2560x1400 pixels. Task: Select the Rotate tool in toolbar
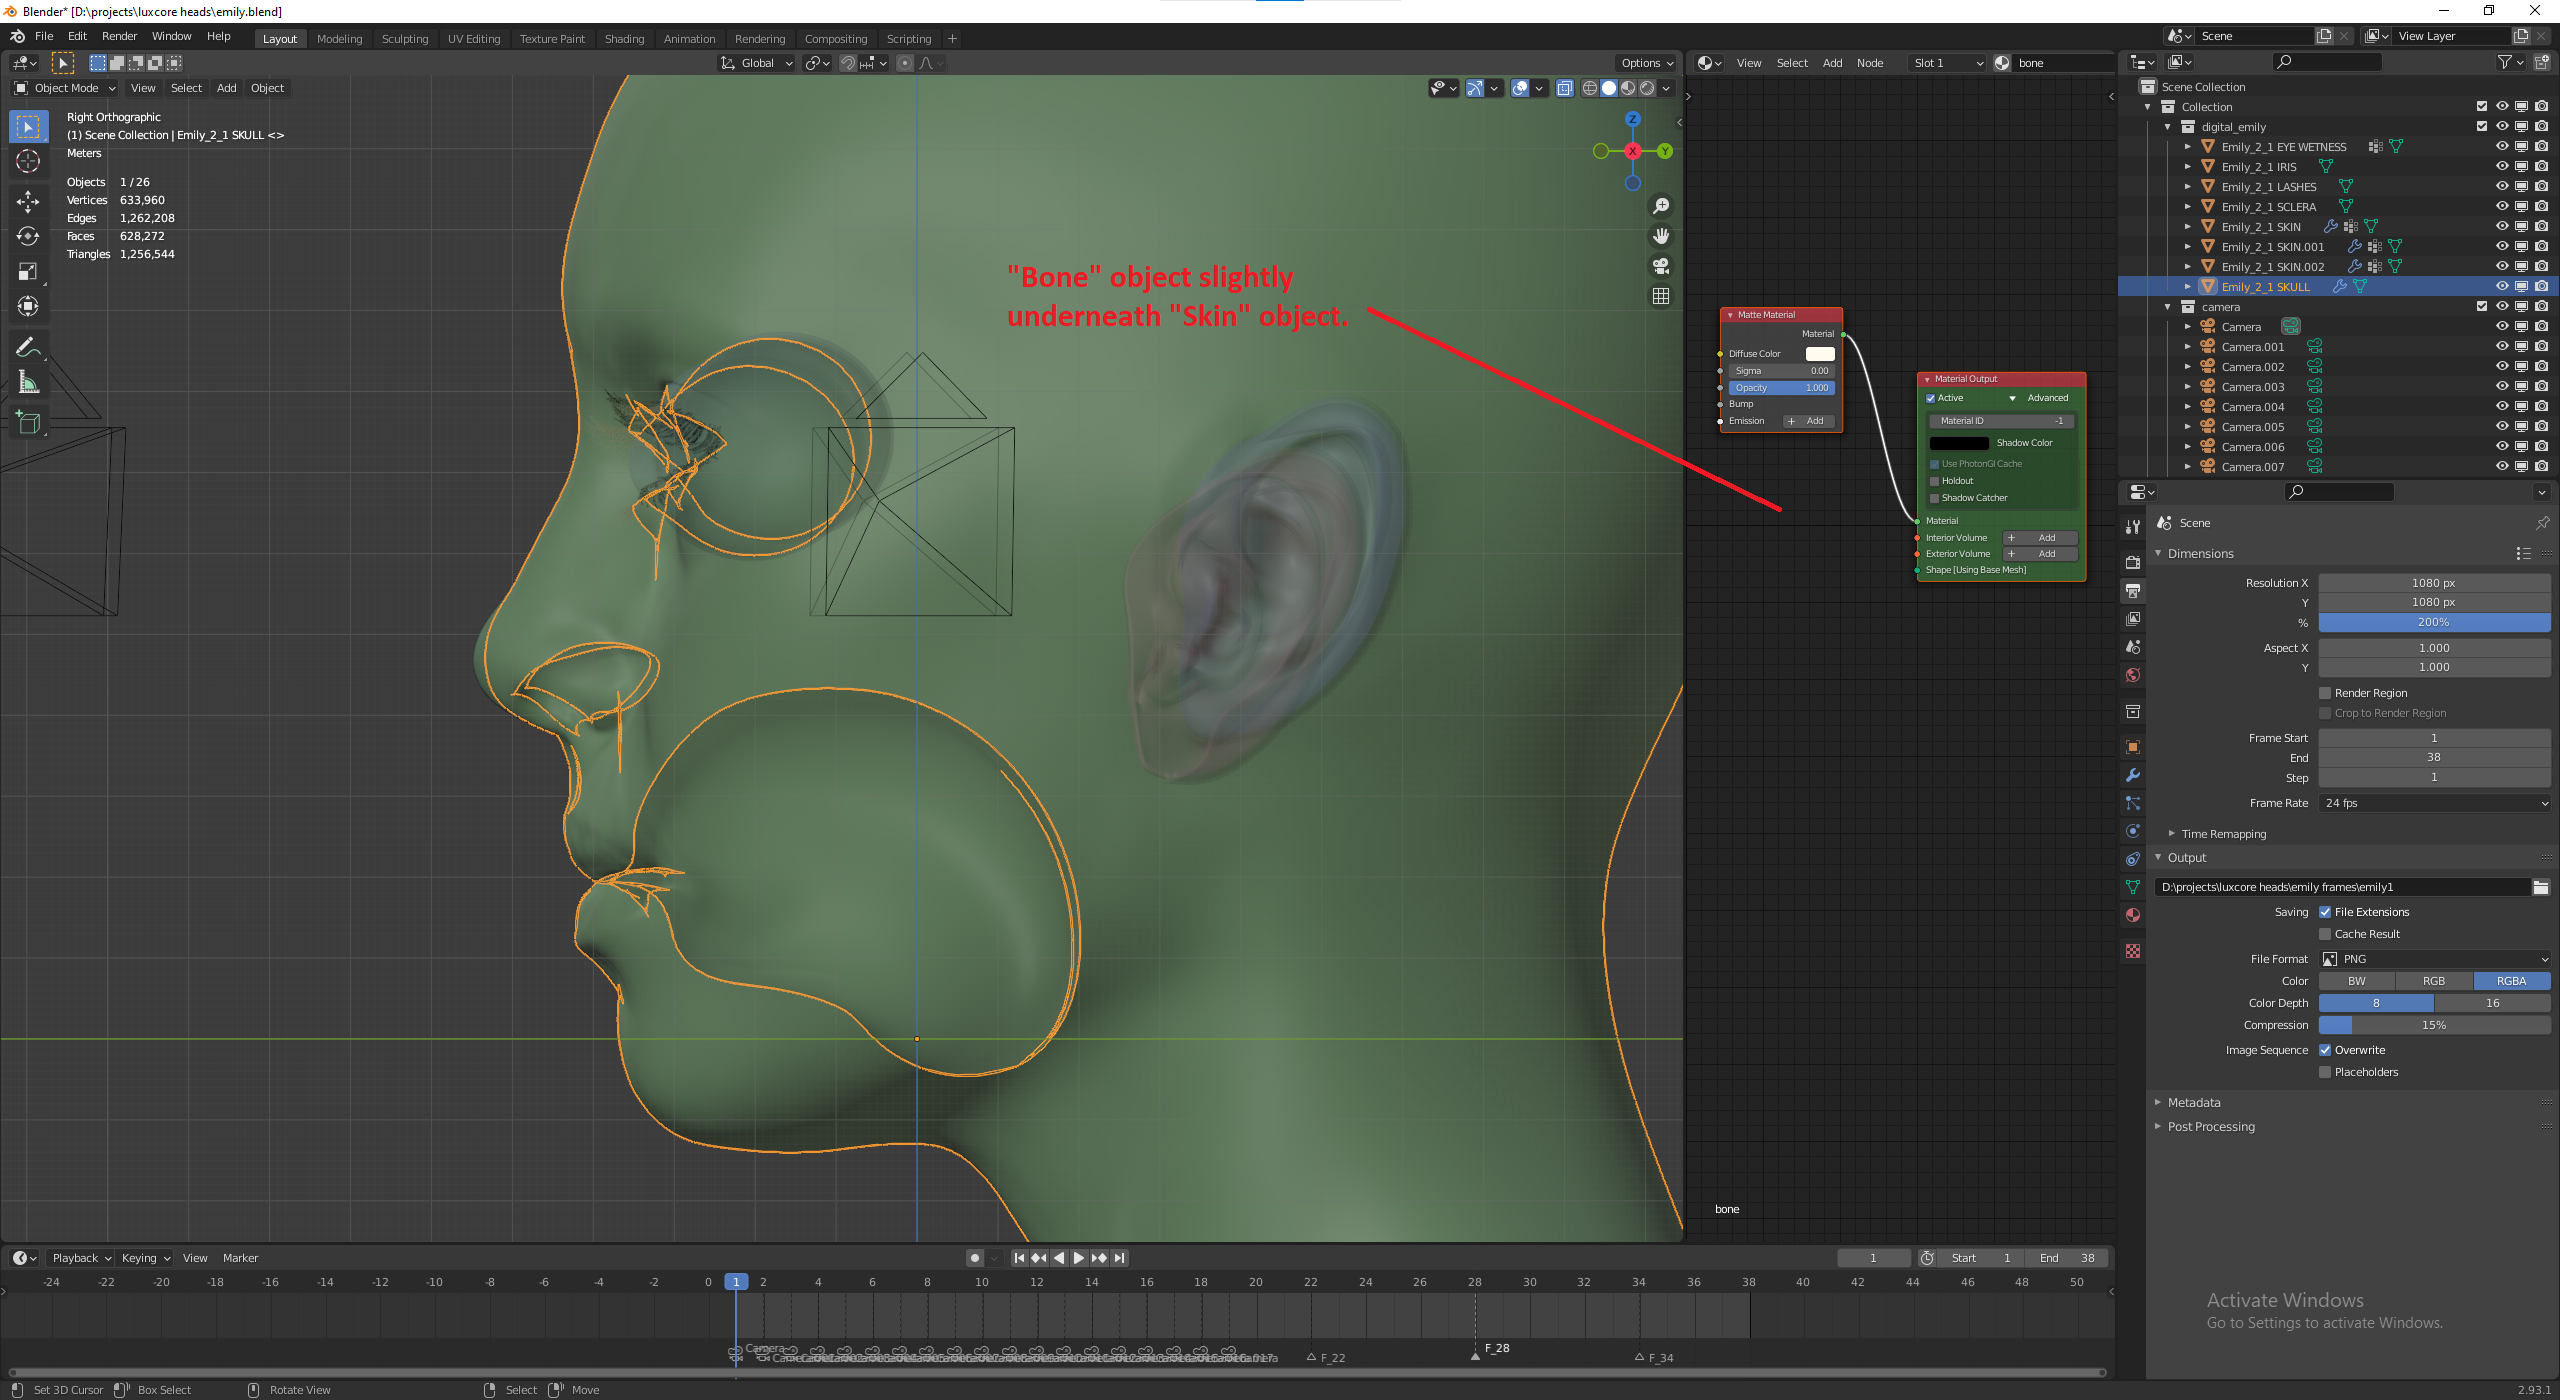click(x=28, y=236)
